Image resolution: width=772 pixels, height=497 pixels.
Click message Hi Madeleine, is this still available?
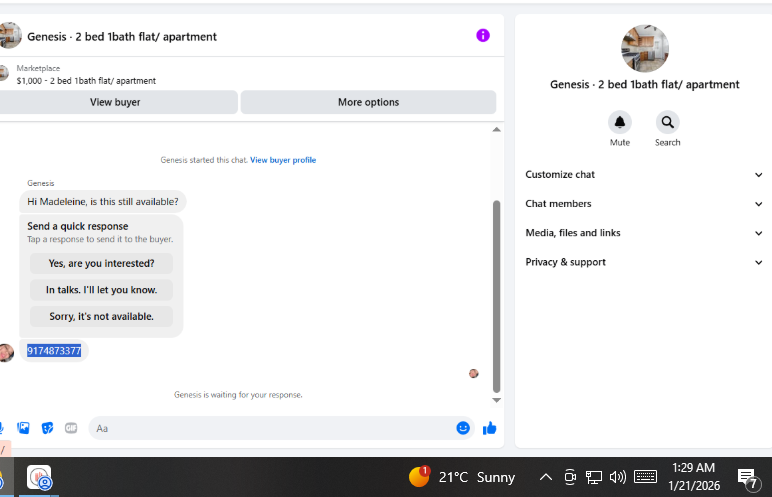[x=103, y=201]
